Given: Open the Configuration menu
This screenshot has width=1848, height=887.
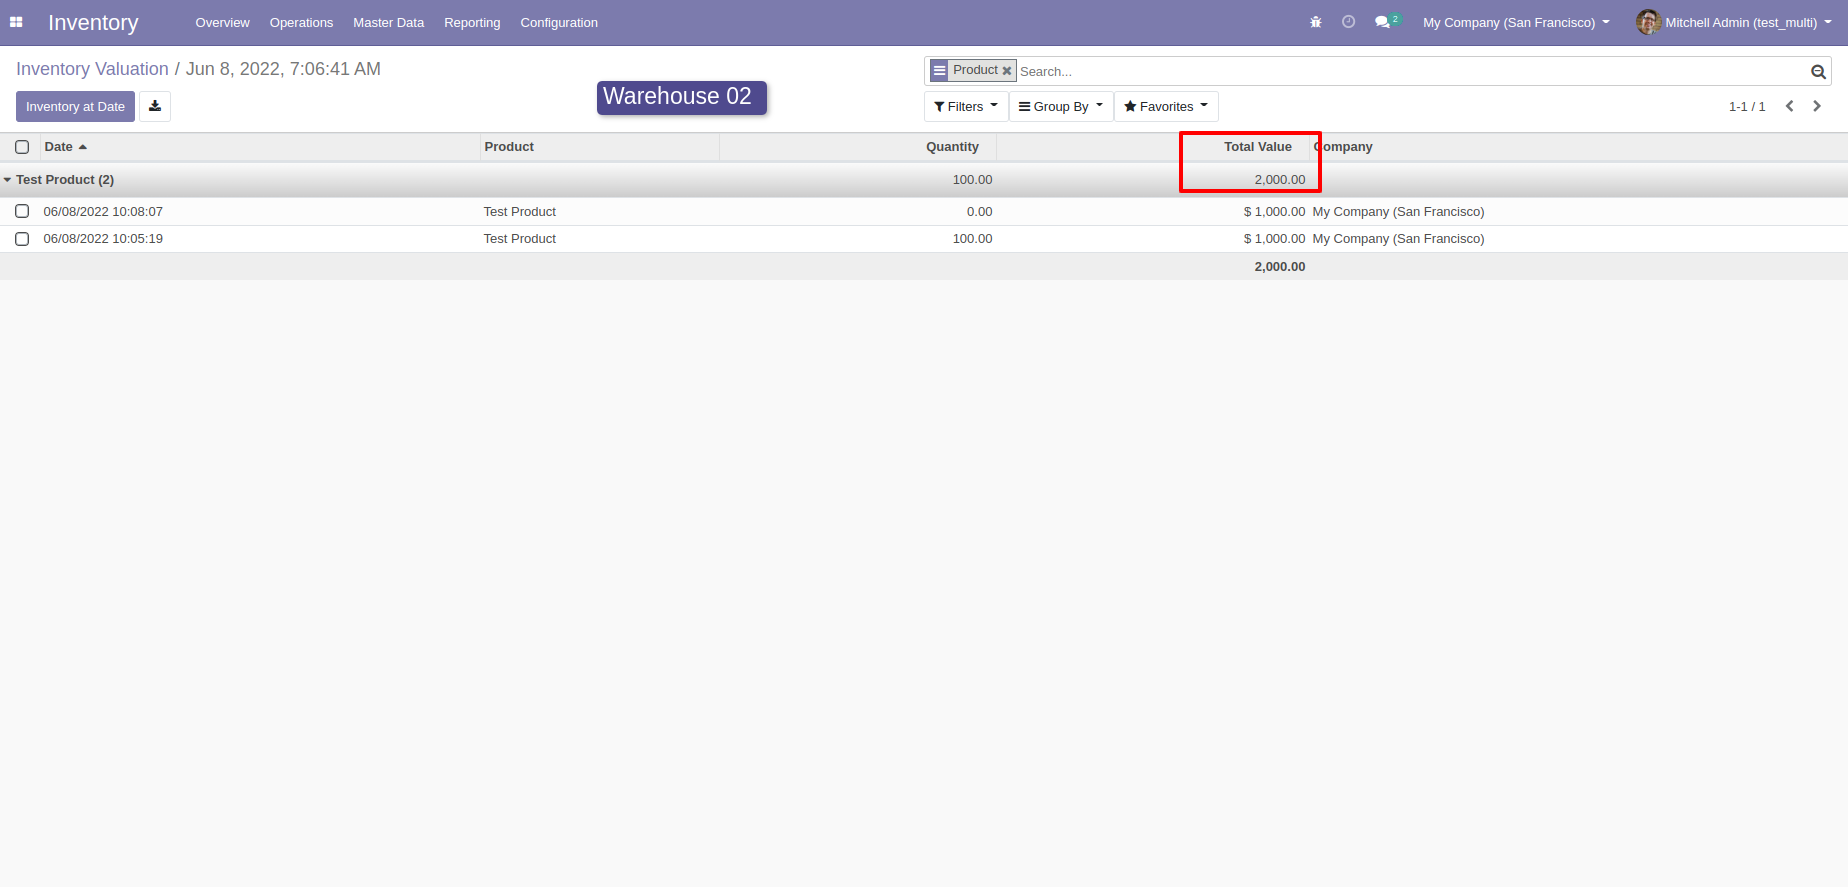Looking at the screenshot, I should [x=559, y=22].
